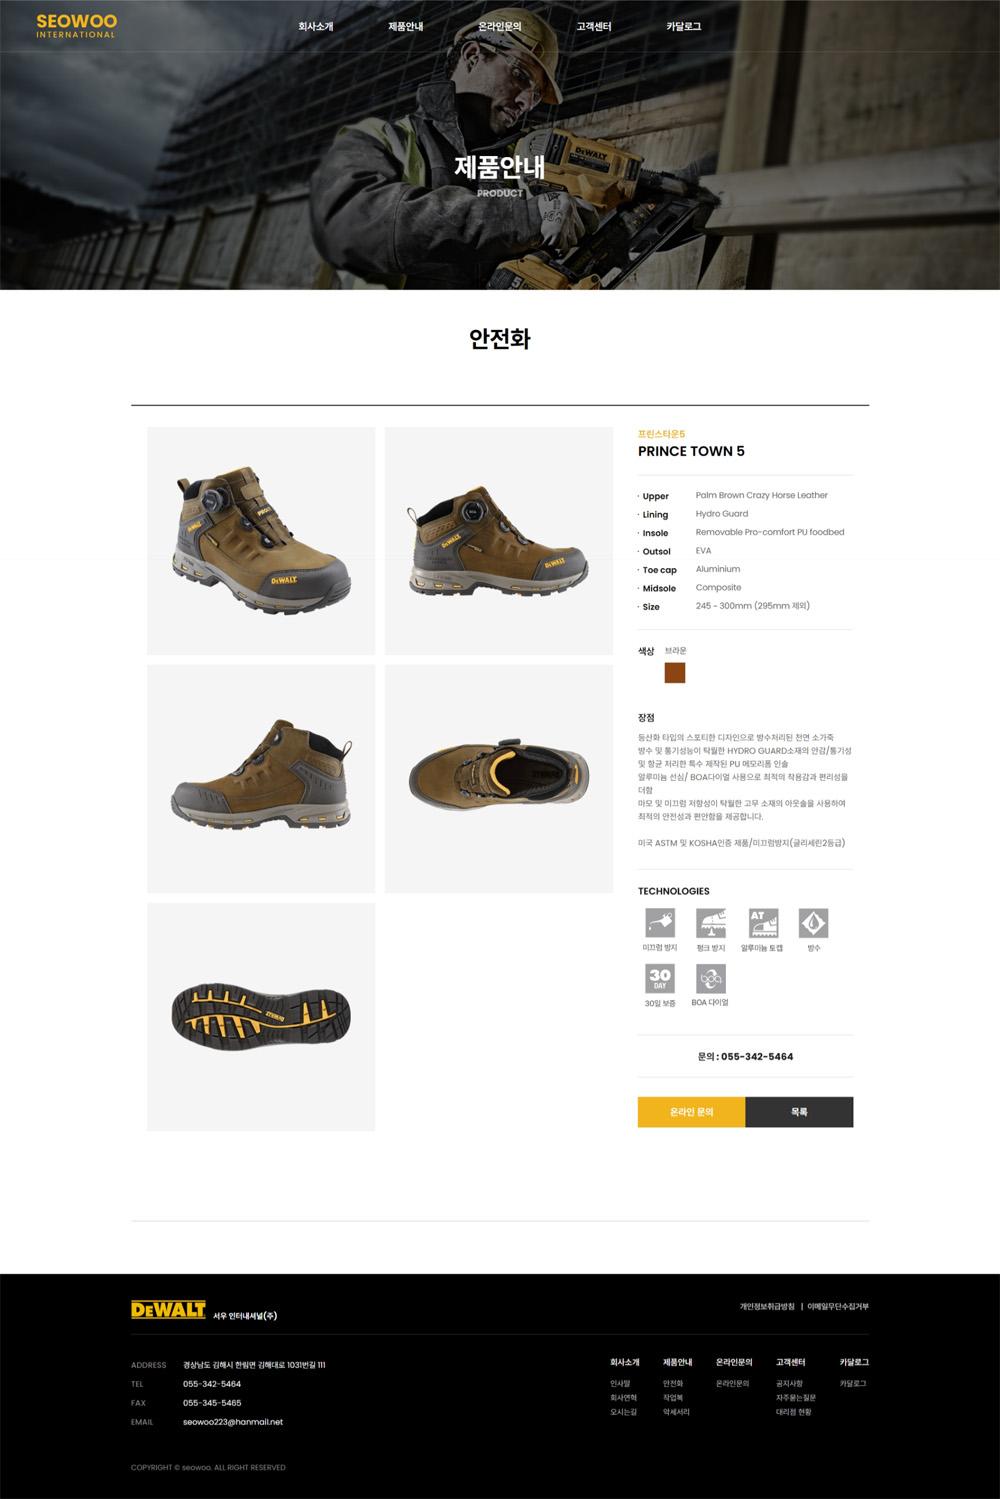
Task: Open footer 자주묻는질문 link
Action: click(x=796, y=1398)
